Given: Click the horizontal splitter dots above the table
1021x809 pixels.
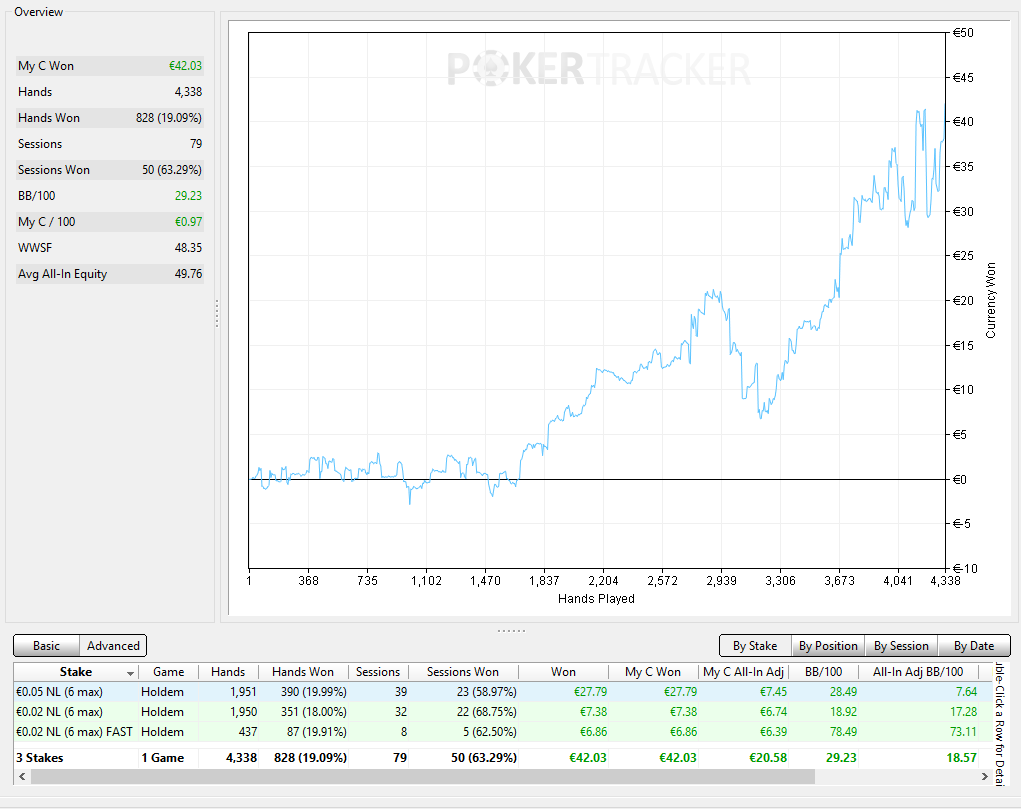Looking at the screenshot, I should (x=511, y=631).
